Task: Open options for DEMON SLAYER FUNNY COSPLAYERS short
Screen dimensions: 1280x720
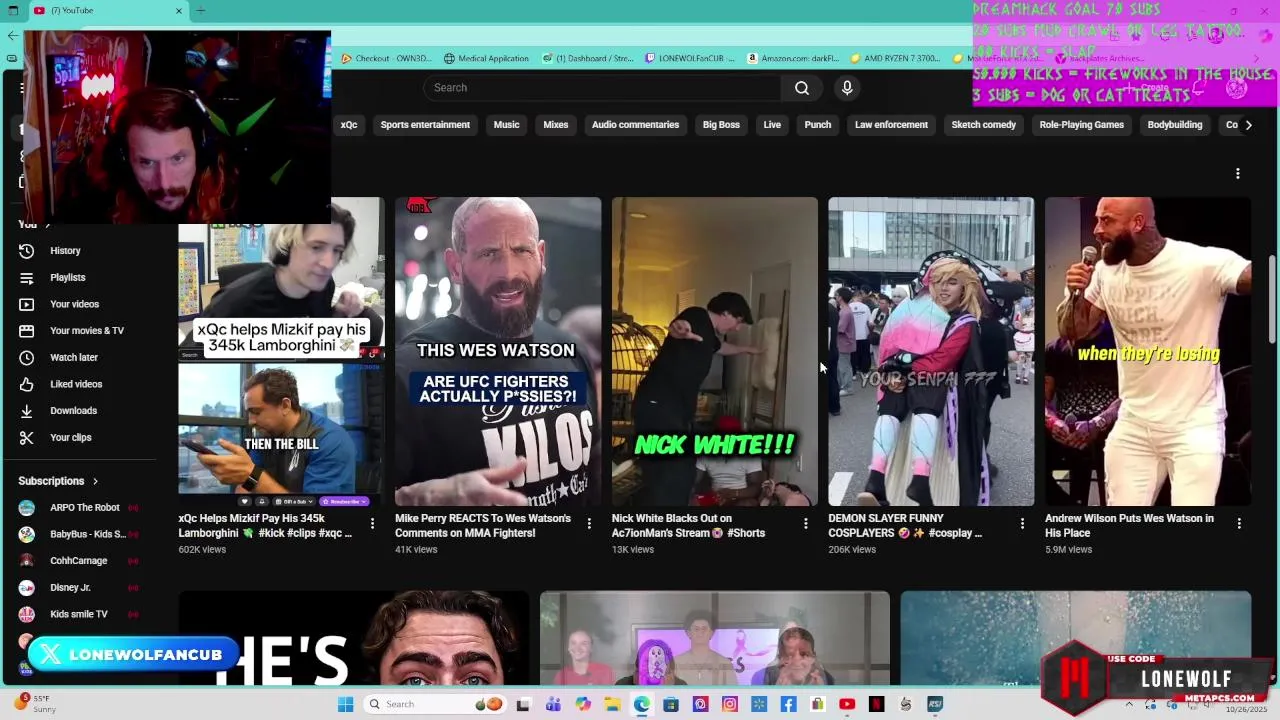Action: click(x=1022, y=523)
